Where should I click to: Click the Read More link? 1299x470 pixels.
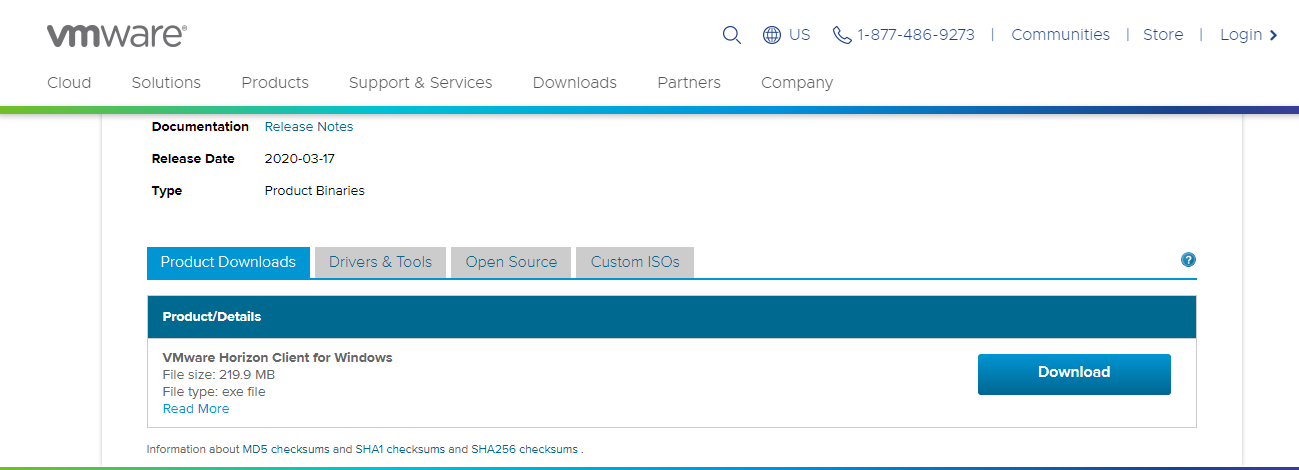(196, 409)
